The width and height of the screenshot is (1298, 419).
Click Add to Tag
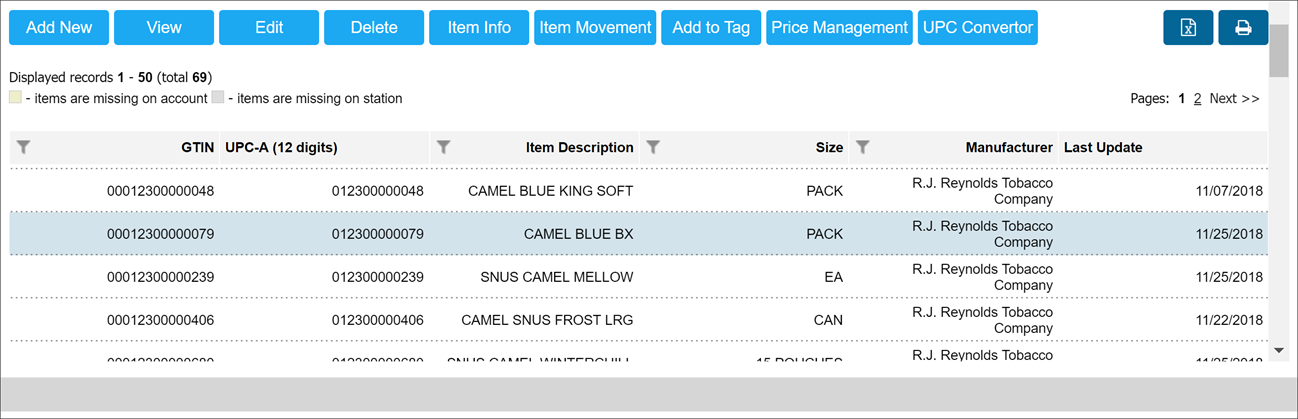click(x=711, y=28)
